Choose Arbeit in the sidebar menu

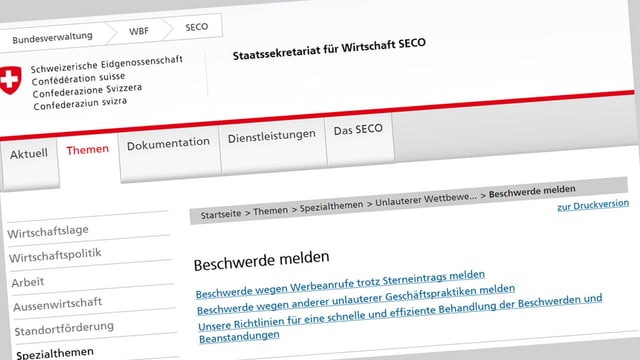(27, 282)
